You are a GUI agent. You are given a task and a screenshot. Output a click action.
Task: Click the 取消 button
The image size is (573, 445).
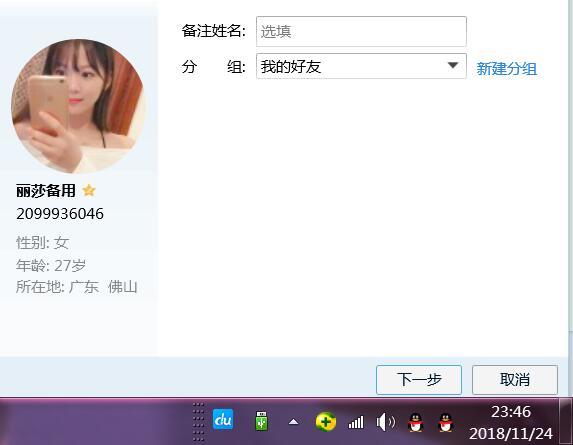click(515, 380)
